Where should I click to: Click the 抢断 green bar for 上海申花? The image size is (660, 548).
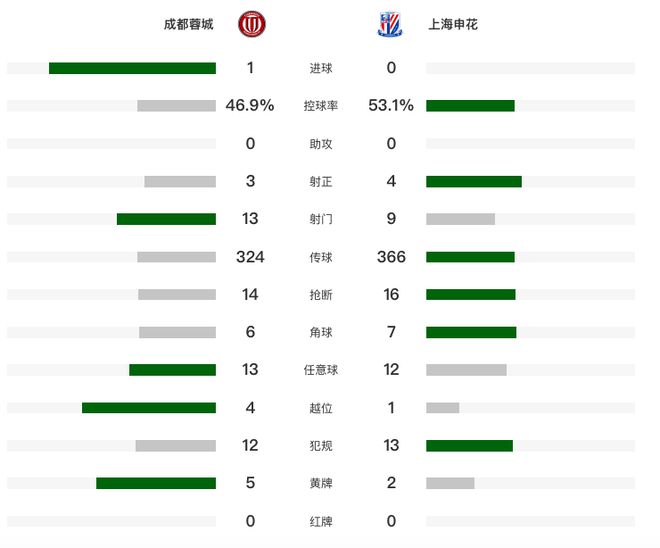point(471,294)
